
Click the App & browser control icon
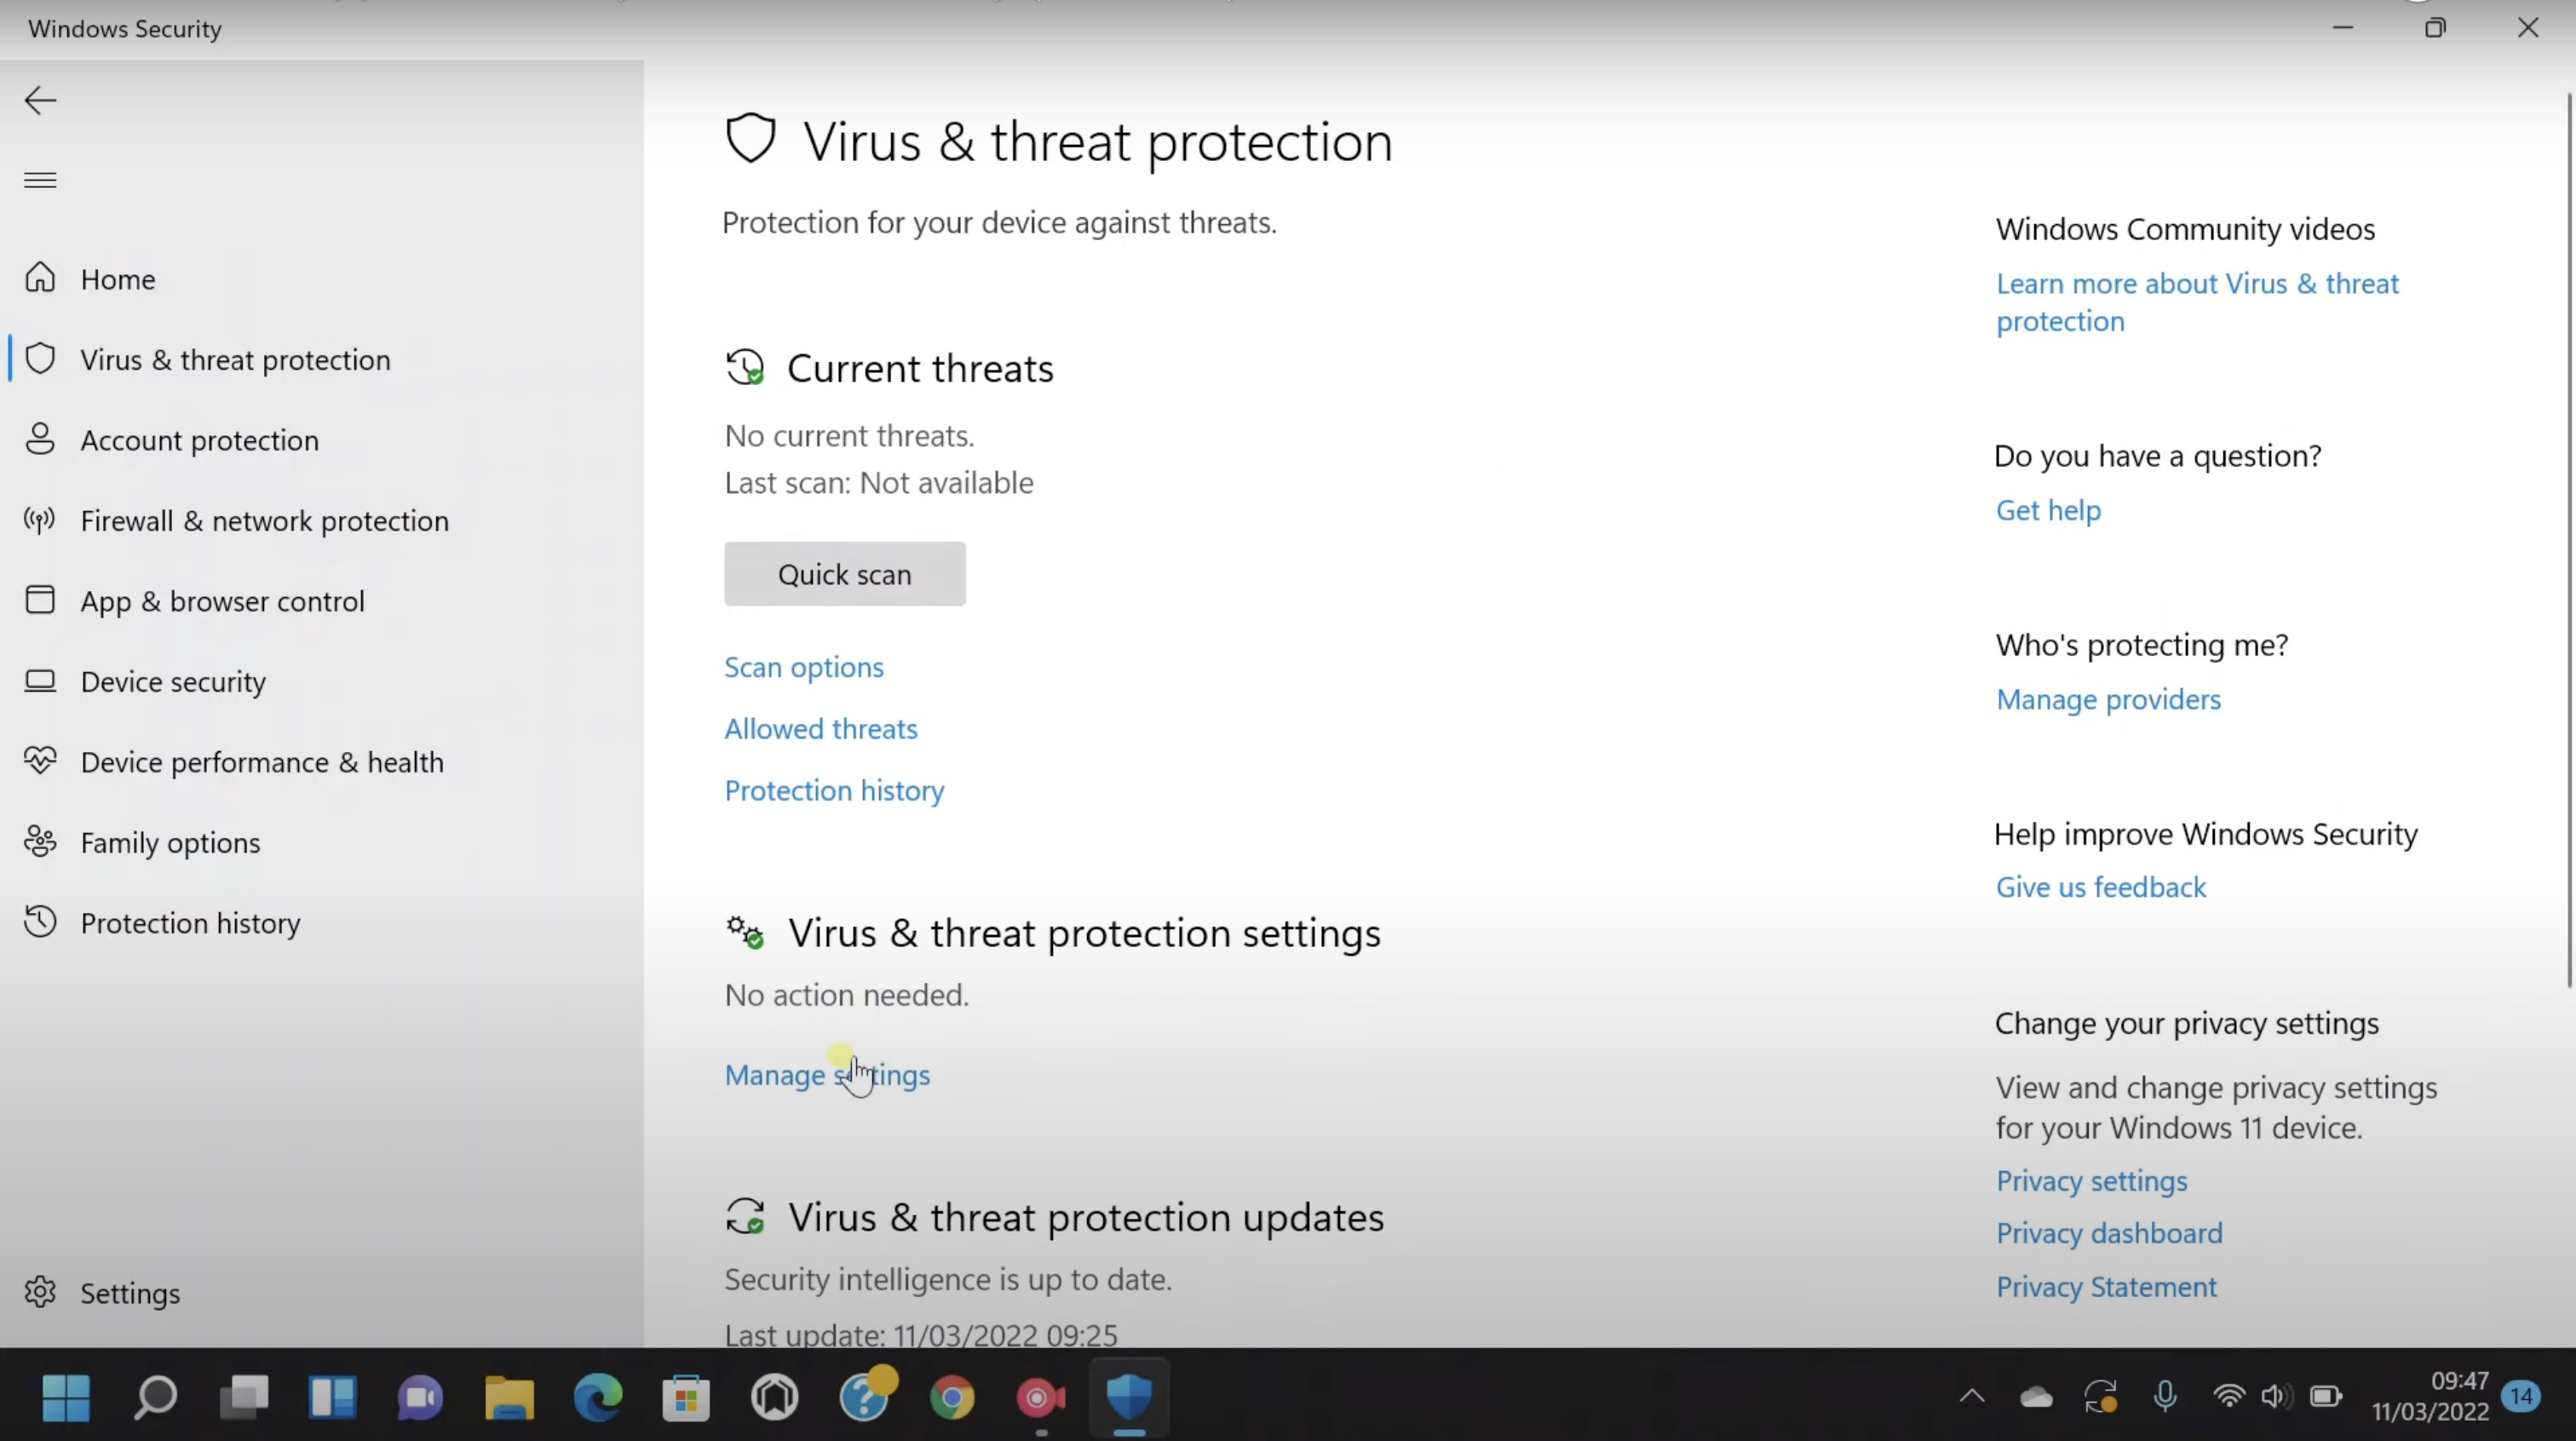[x=40, y=601]
